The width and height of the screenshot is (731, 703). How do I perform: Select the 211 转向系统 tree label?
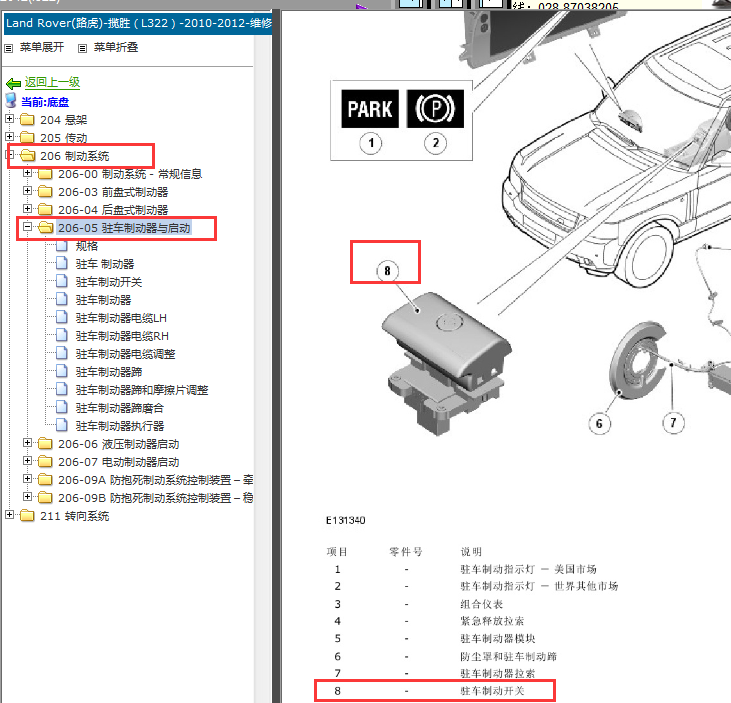coord(75,516)
